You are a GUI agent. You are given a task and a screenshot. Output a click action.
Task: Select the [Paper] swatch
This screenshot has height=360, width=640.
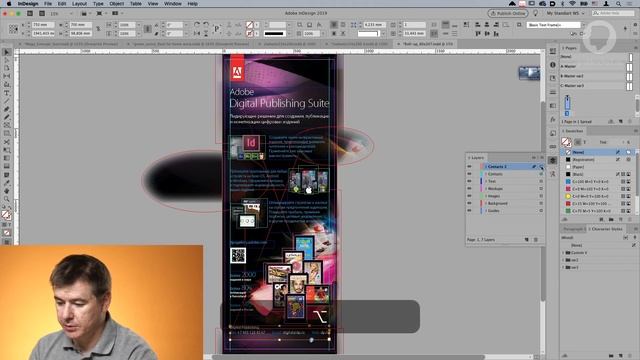pos(597,167)
